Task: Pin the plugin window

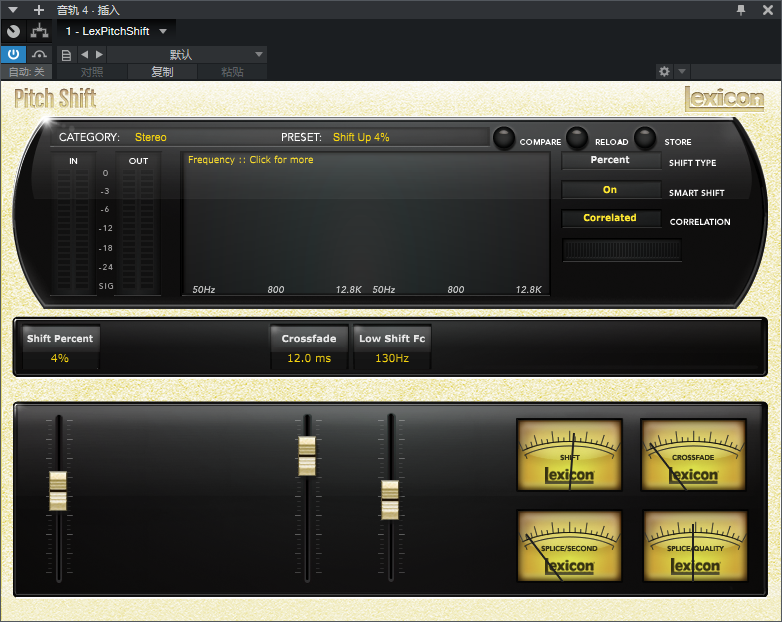Action: point(741,9)
